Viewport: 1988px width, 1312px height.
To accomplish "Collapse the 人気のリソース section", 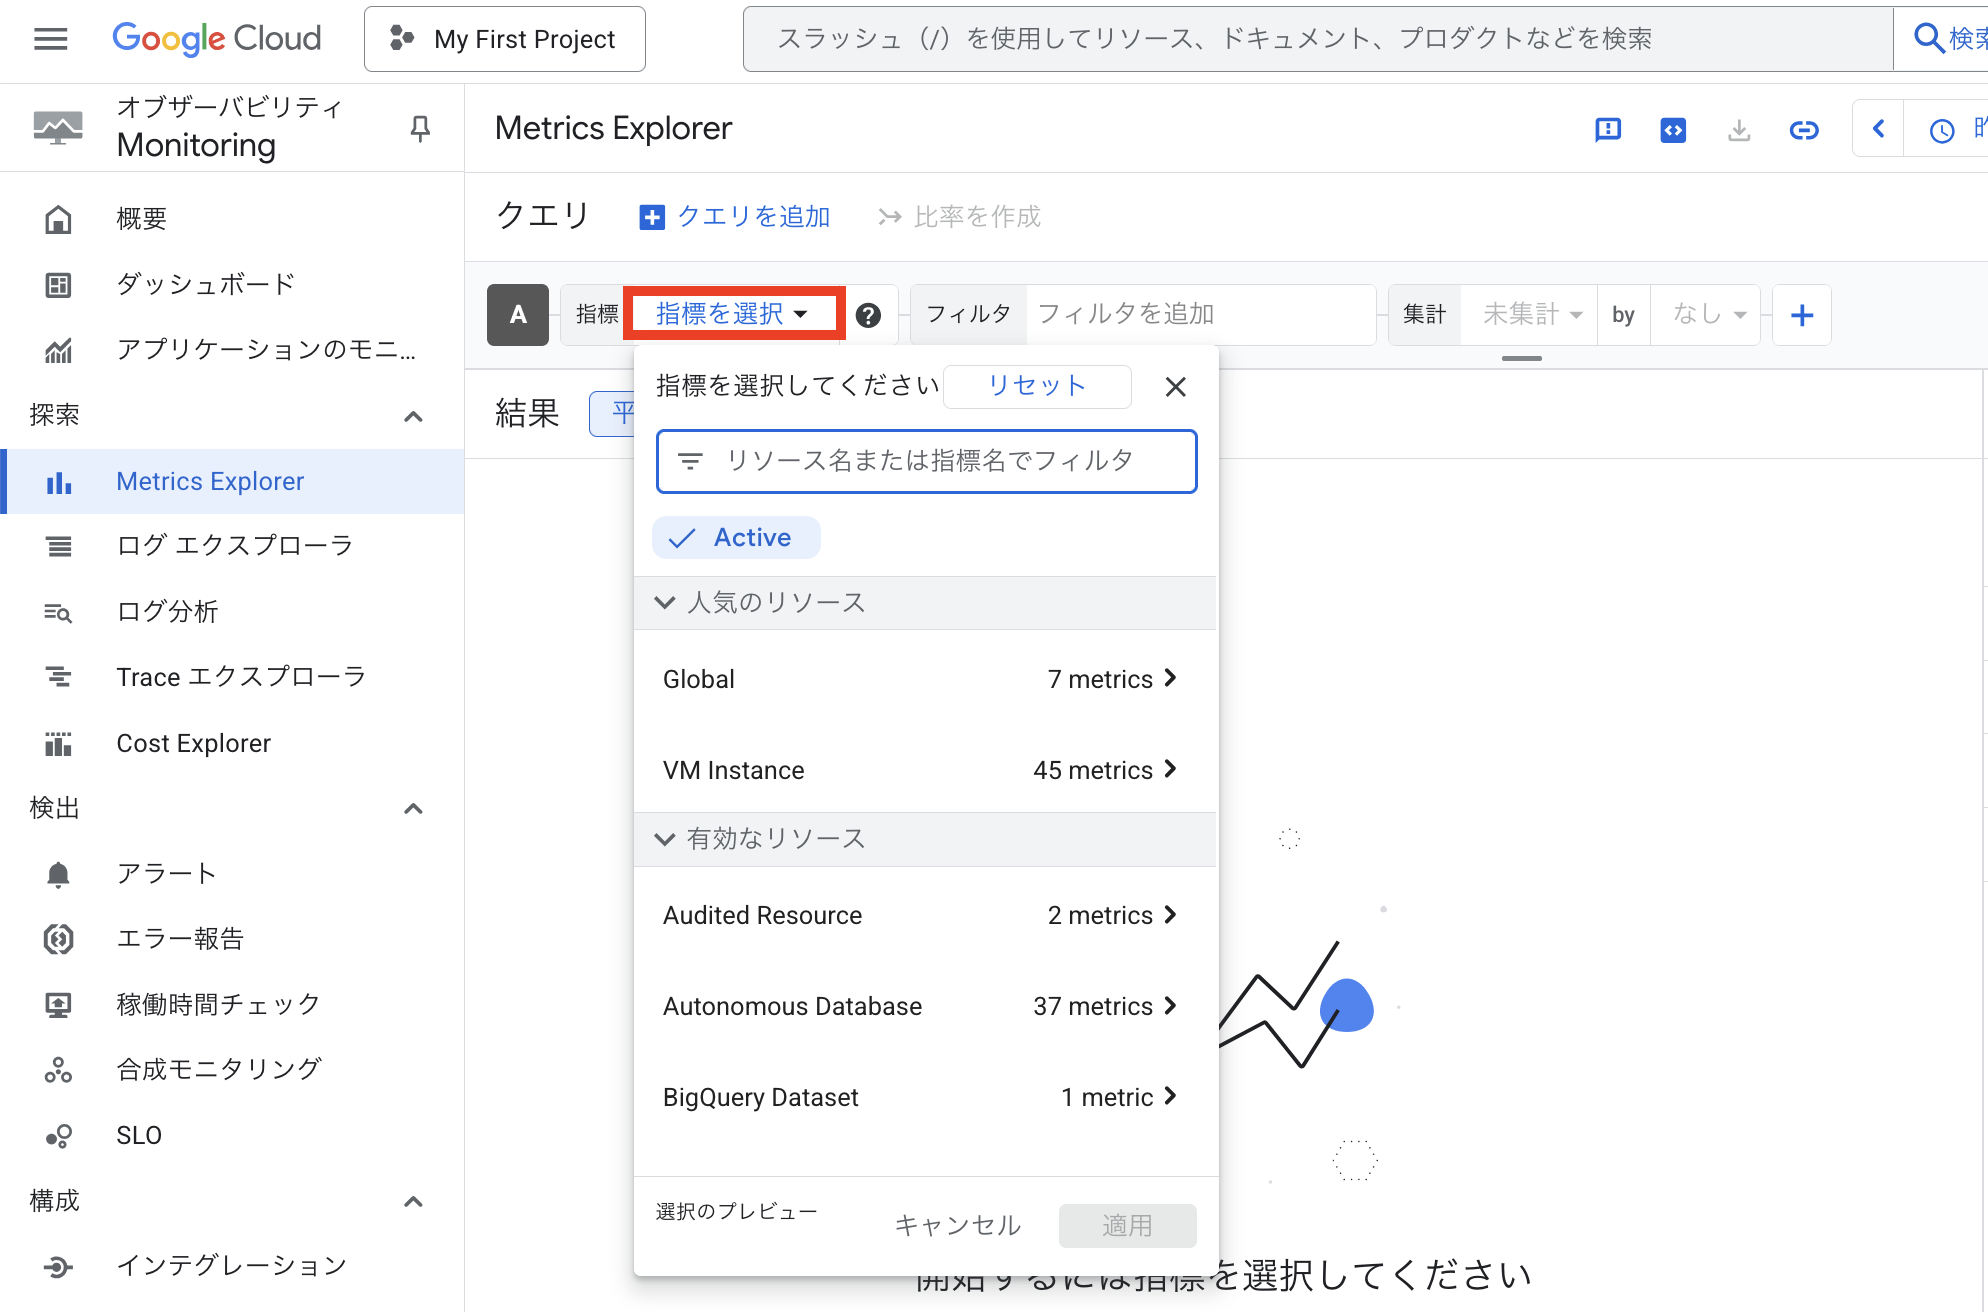I will 665,602.
